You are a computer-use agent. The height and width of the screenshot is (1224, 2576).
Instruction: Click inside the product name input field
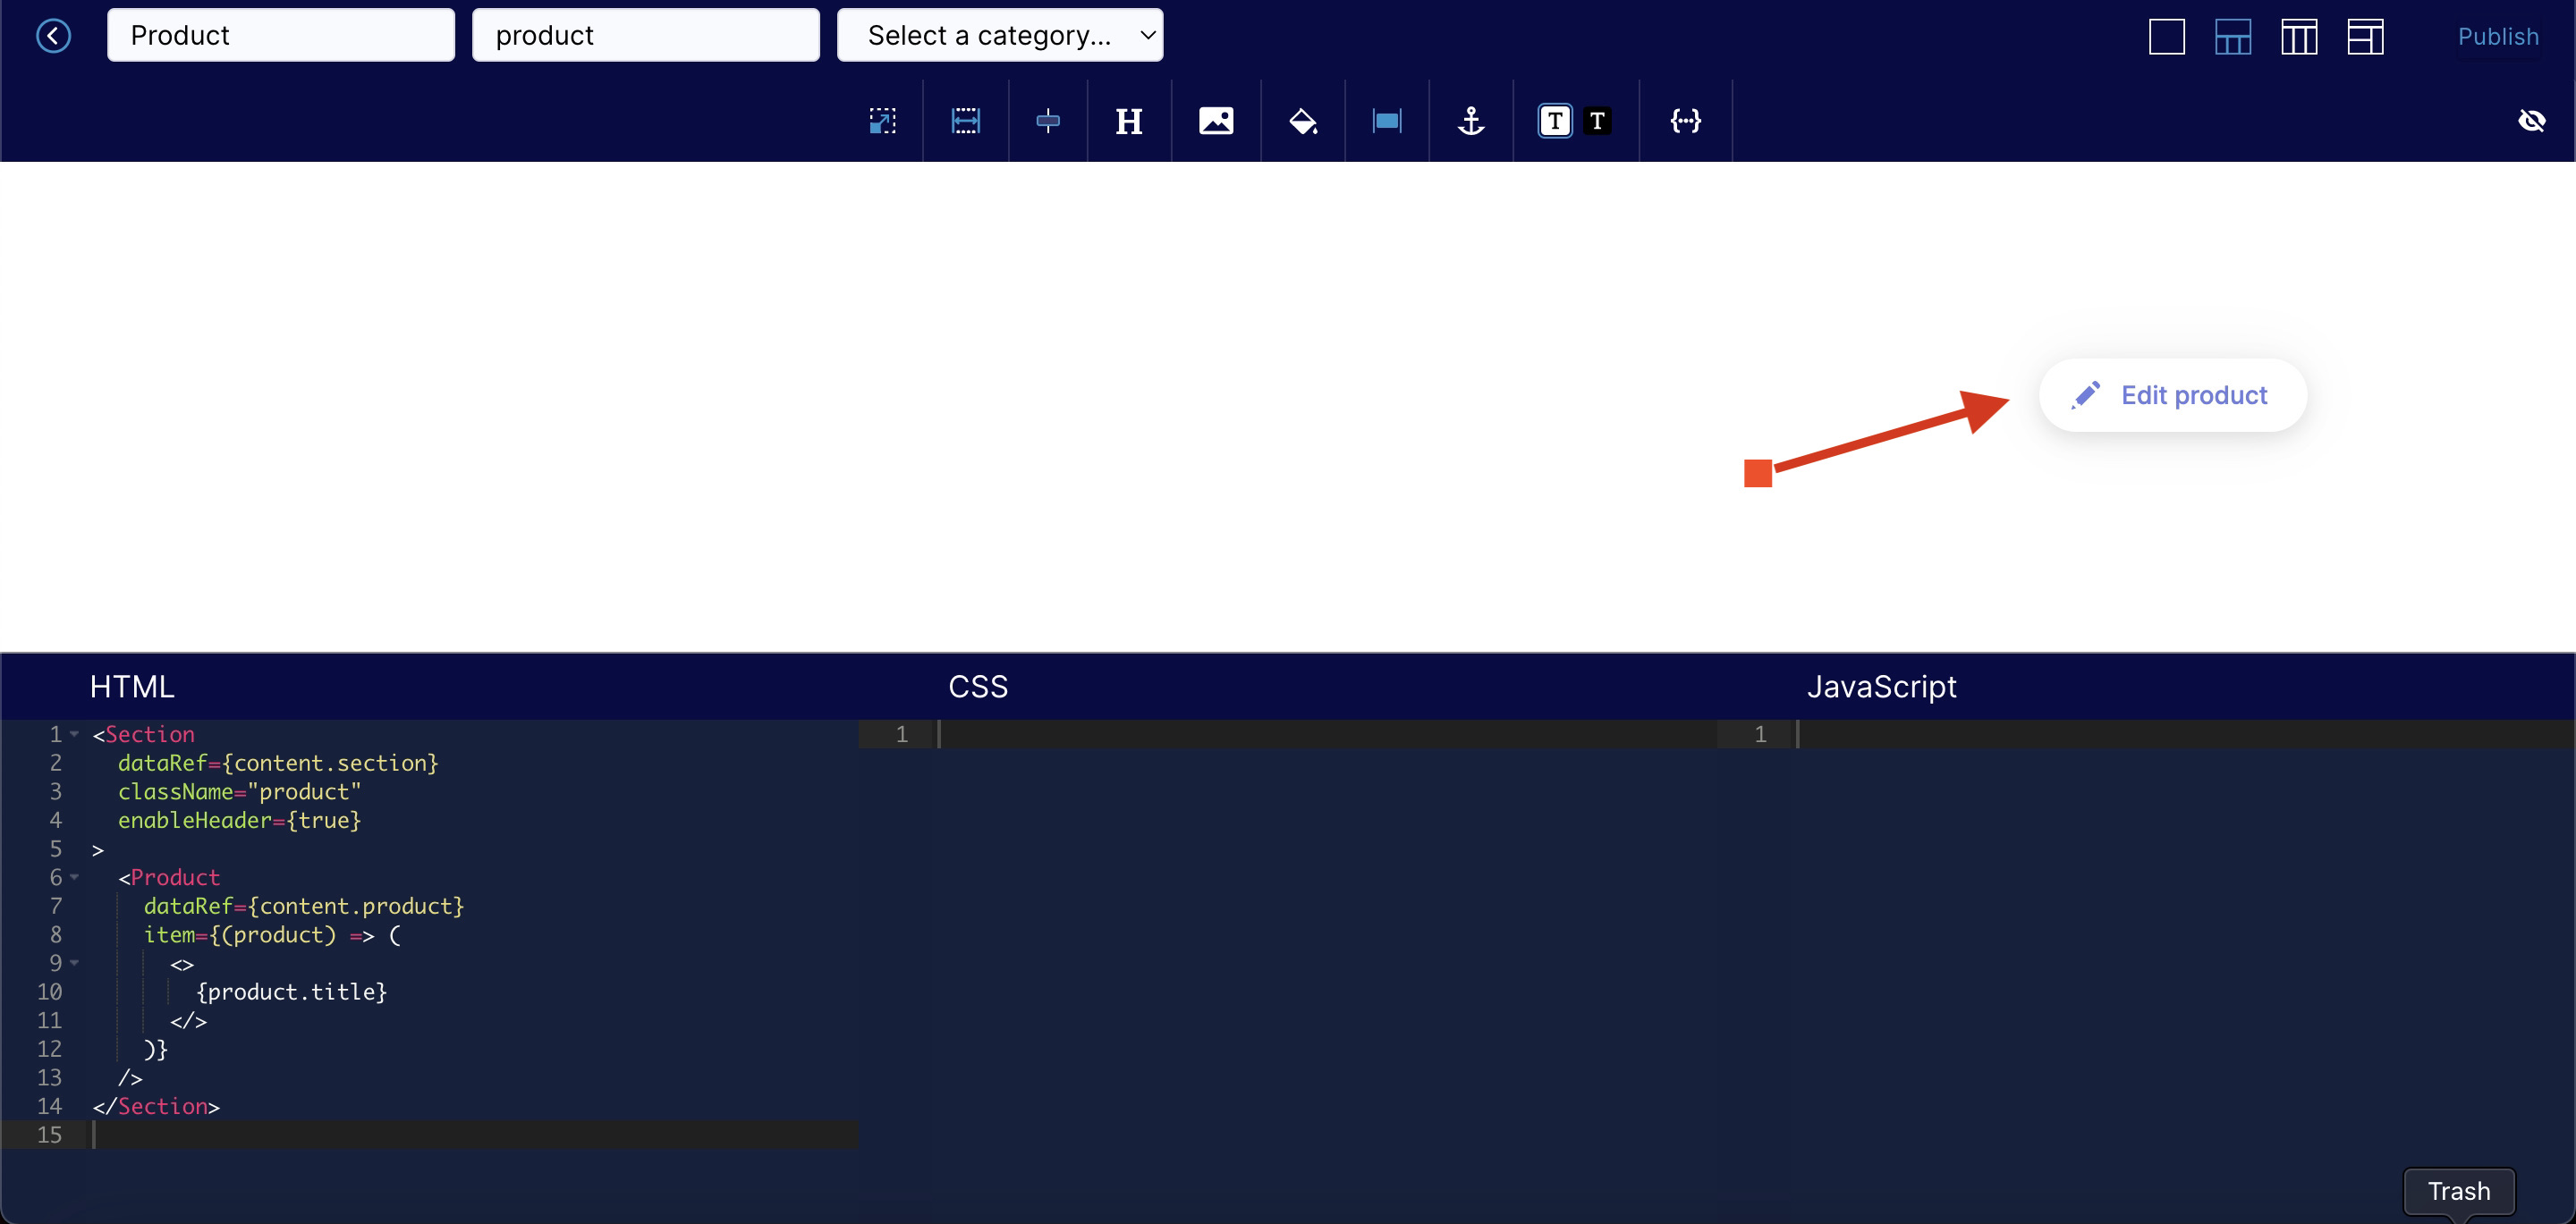[x=279, y=35]
